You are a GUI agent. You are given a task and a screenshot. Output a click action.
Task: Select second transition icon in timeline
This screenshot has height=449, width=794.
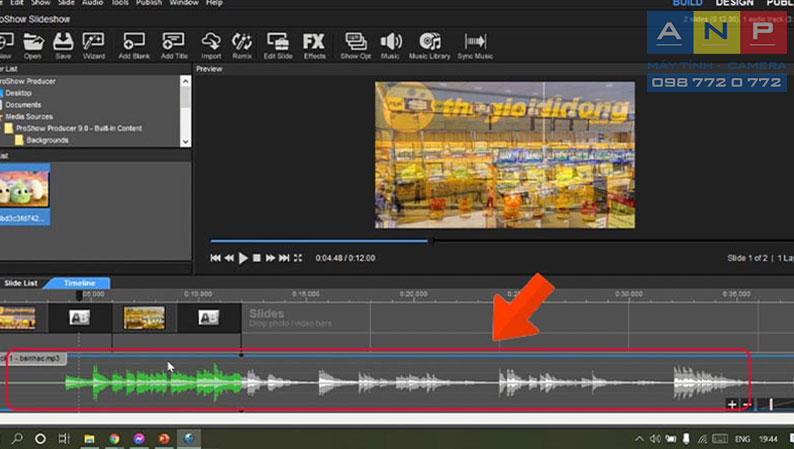[x=209, y=318]
